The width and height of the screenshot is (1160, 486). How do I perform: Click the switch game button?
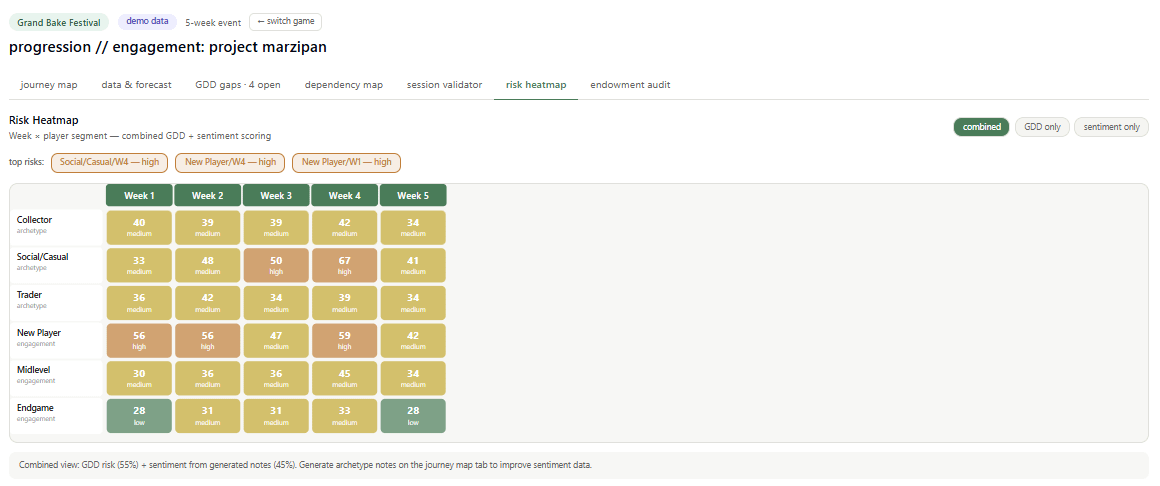coord(286,21)
